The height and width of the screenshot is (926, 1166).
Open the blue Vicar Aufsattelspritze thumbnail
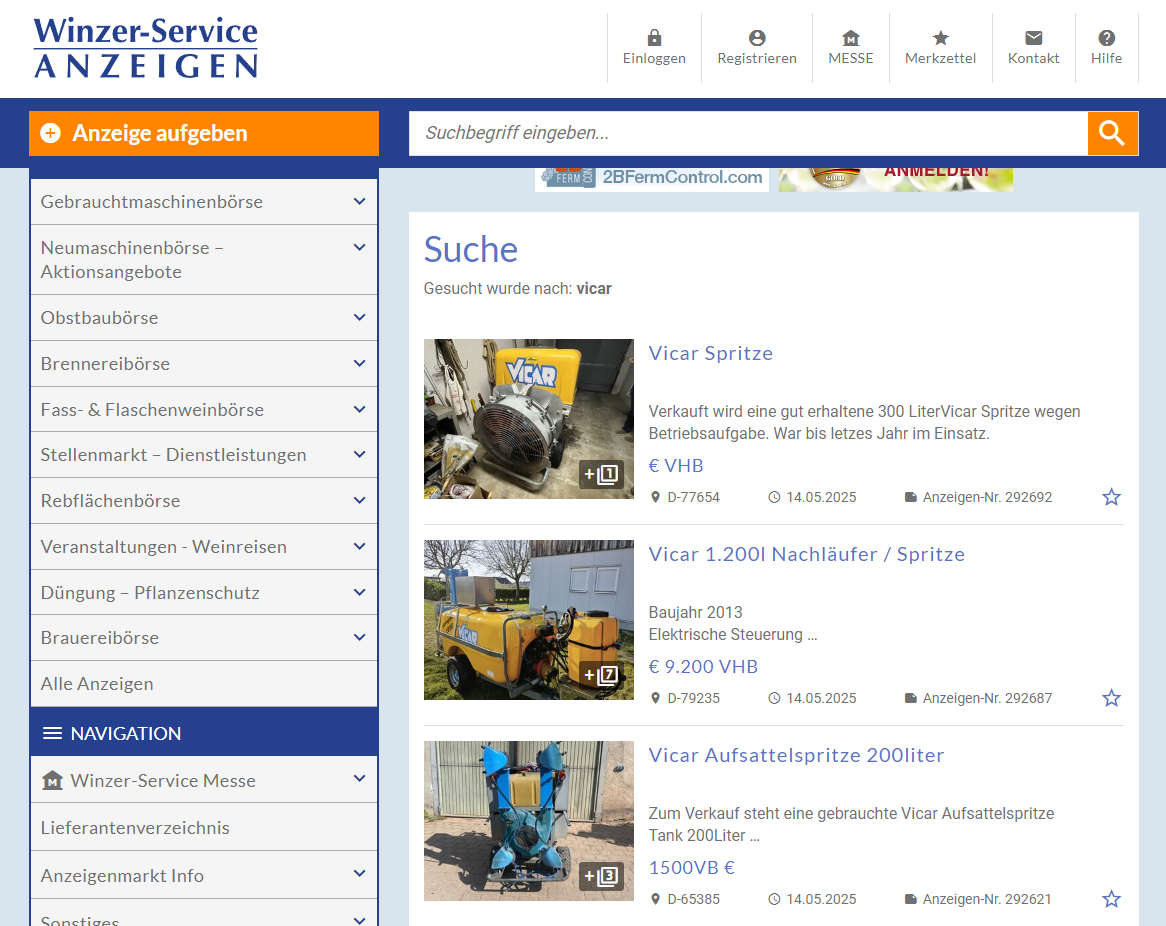pyautogui.click(x=528, y=820)
